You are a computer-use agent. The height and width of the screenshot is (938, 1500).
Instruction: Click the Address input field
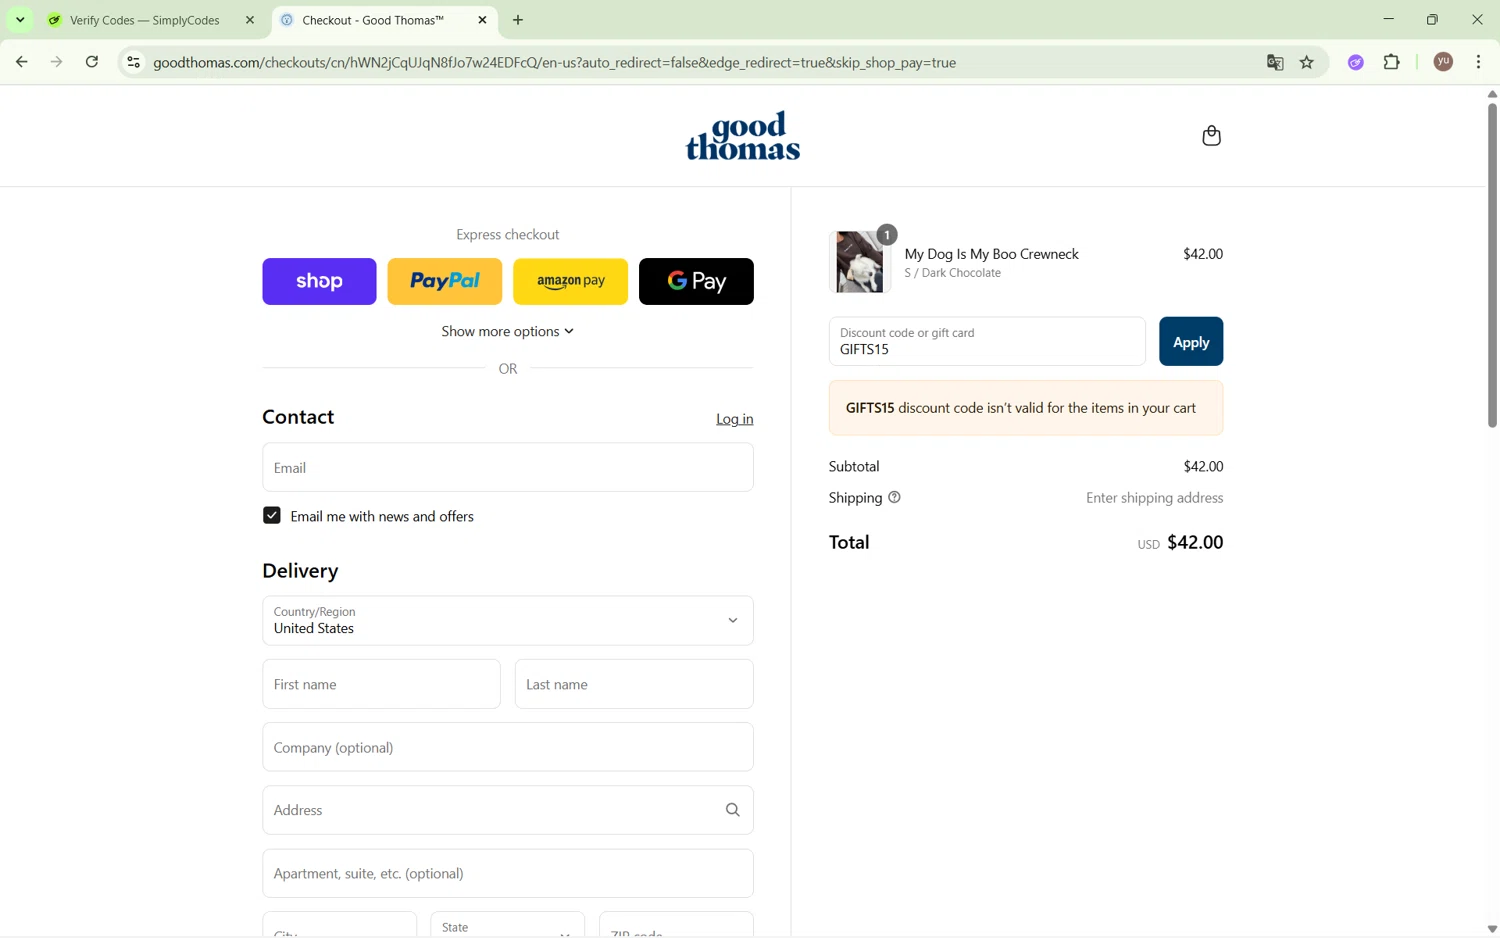point(508,810)
